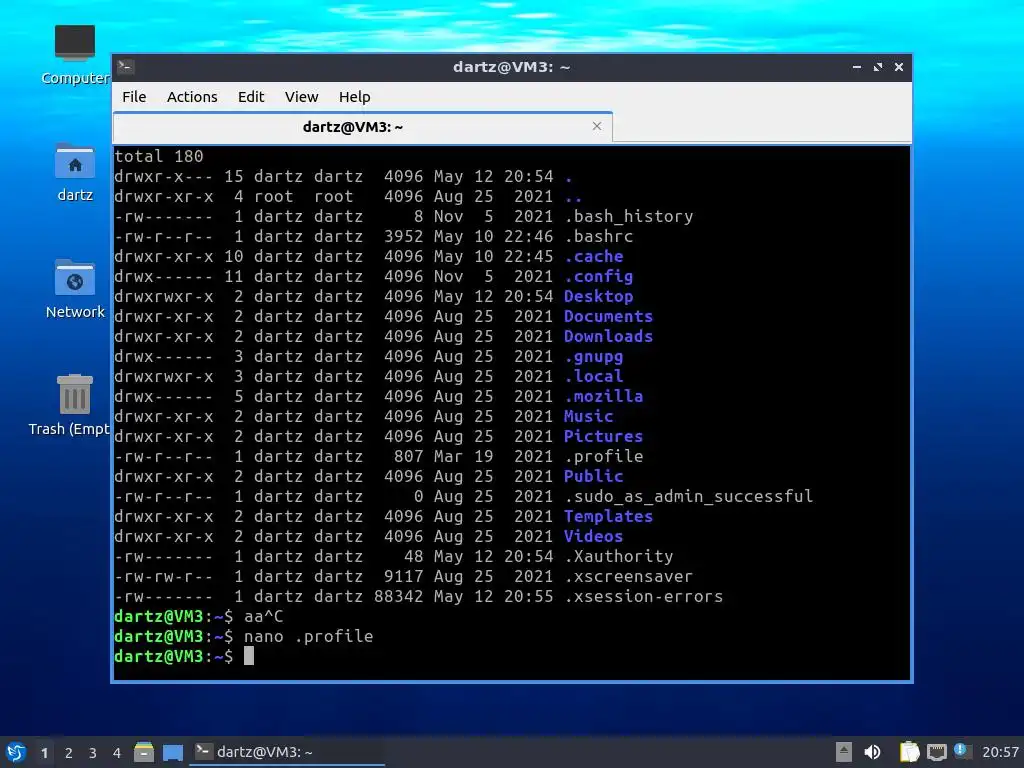
Task: Click the .local directory name
Action: (594, 376)
